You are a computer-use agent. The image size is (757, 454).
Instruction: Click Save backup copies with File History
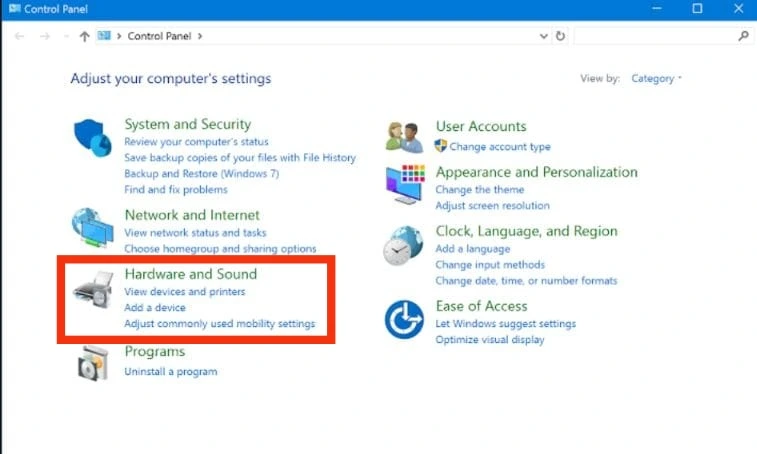coord(240,158)
